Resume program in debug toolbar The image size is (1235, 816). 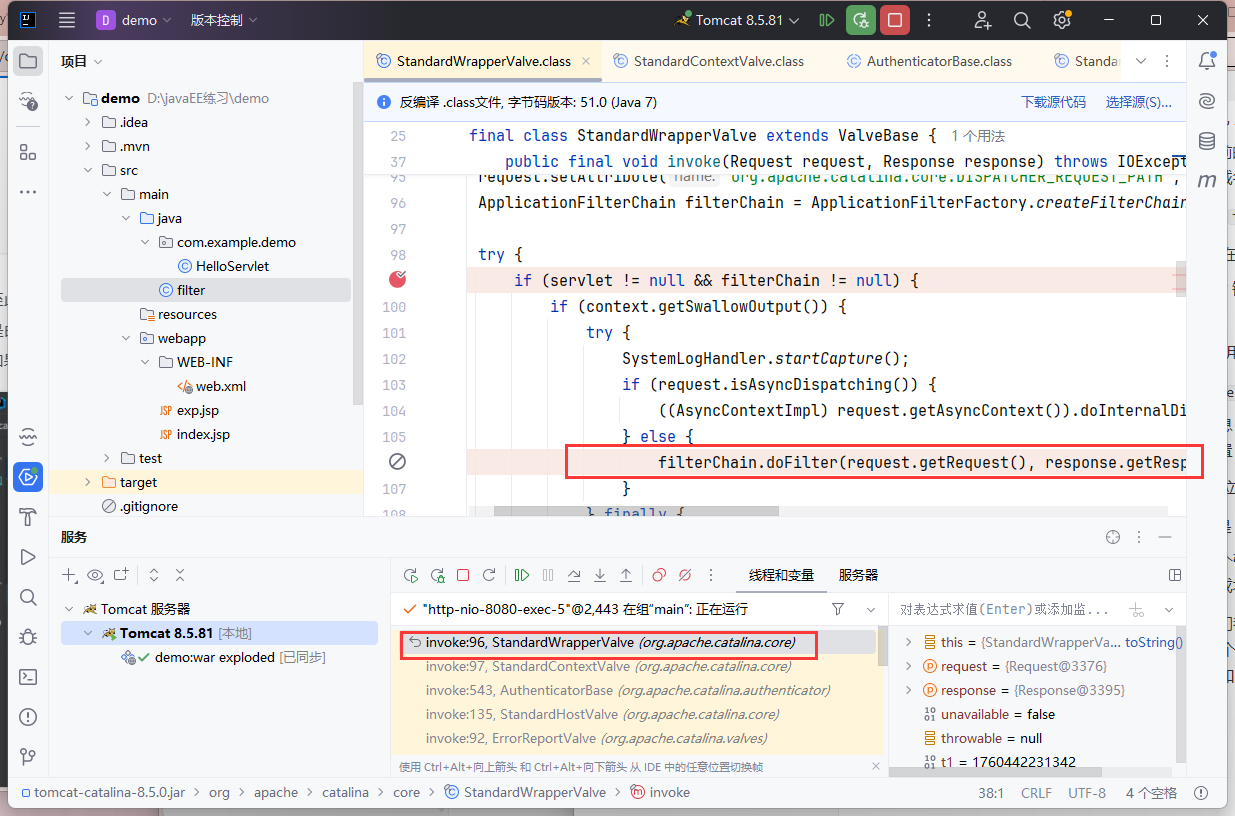pyautogui.click(x=522, y=575)
